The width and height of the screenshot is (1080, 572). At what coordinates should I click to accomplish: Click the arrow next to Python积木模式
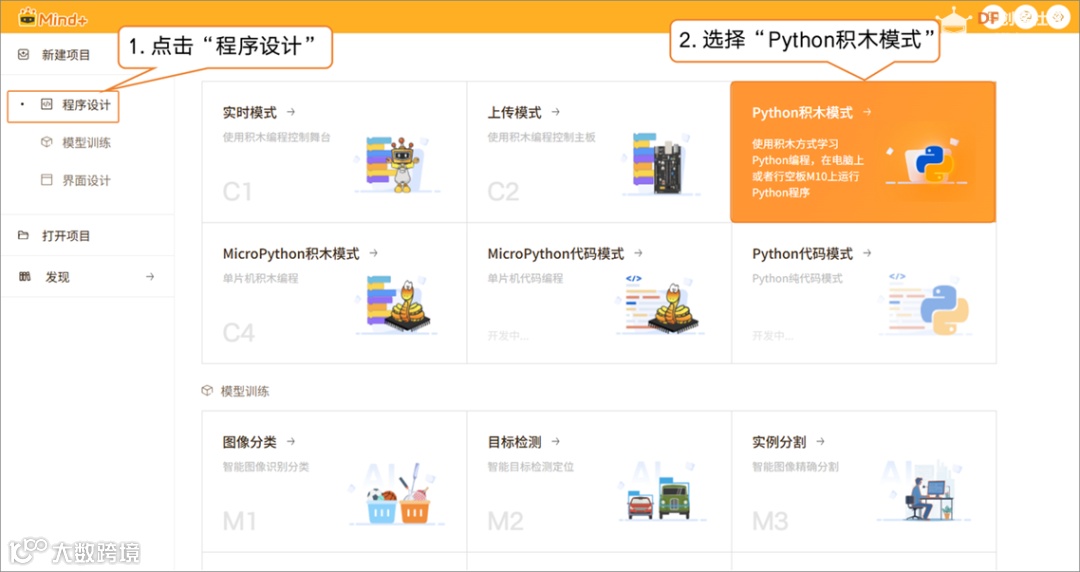click(x=866, y=112)
